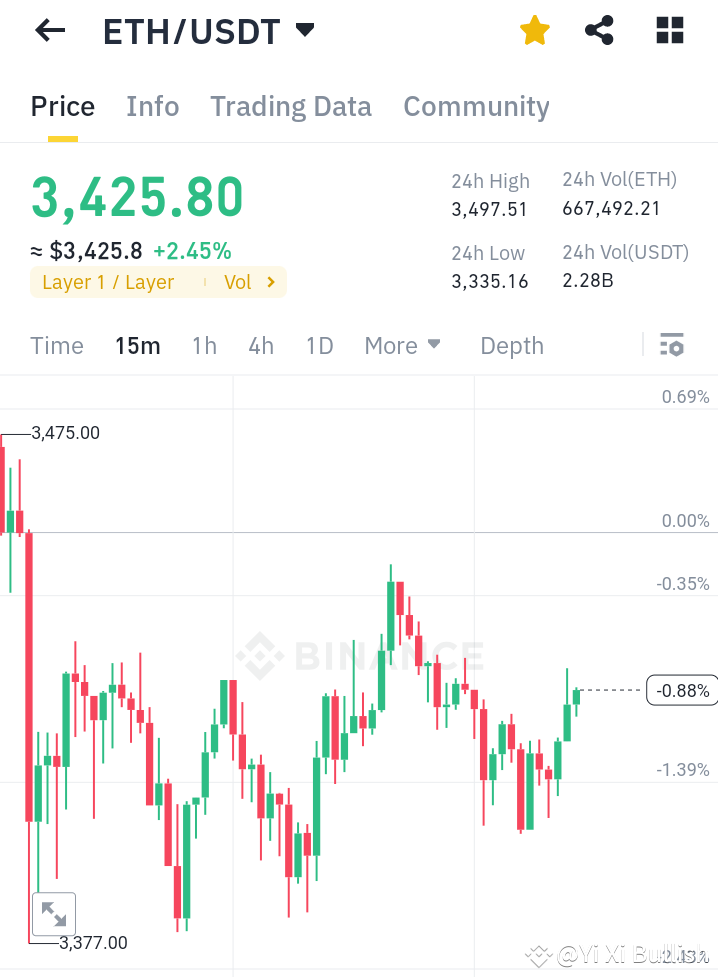Image resolution: width=718 pixels, height=977 pixels.
Task: Switch to the Trading Data tab
Action: [x=290, y=107]
